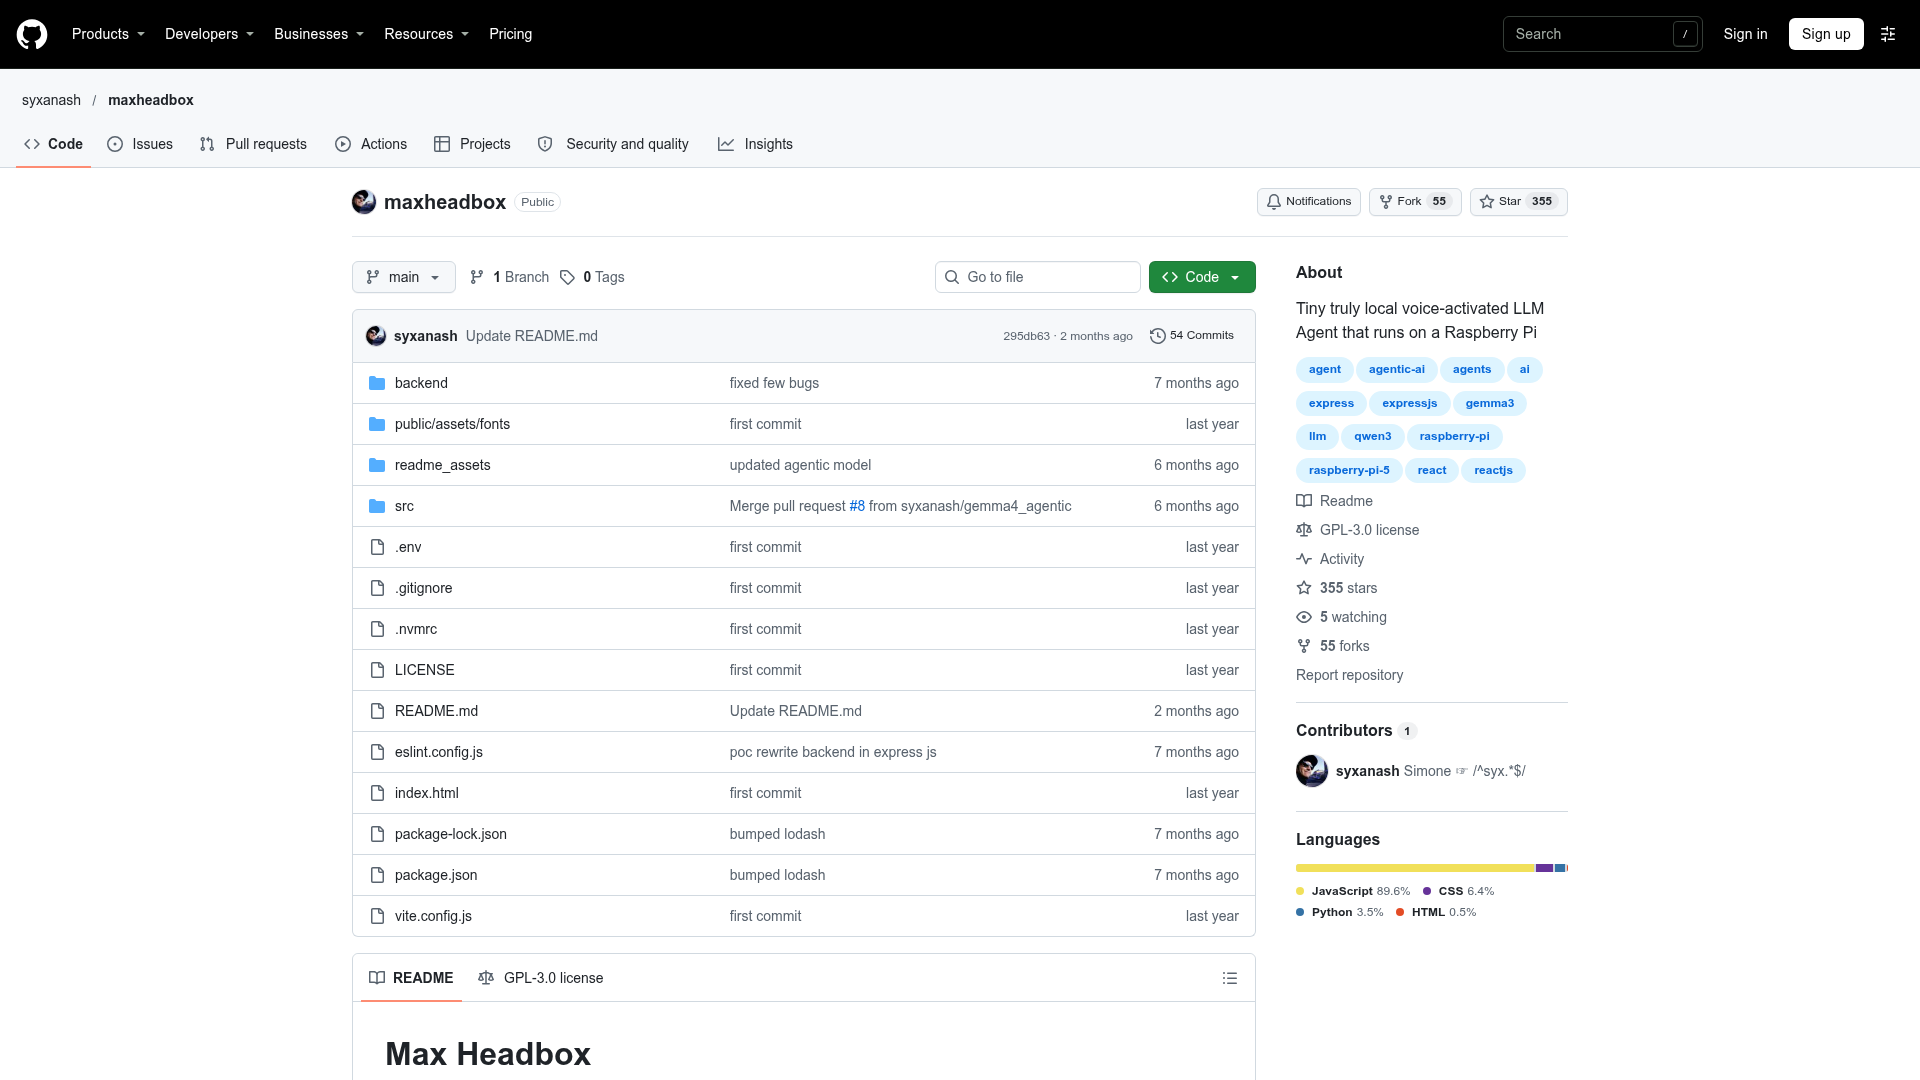The image size is (1920, 1080).
Task: Open the vite.config.js file
Action: click(x=433, y=916)
